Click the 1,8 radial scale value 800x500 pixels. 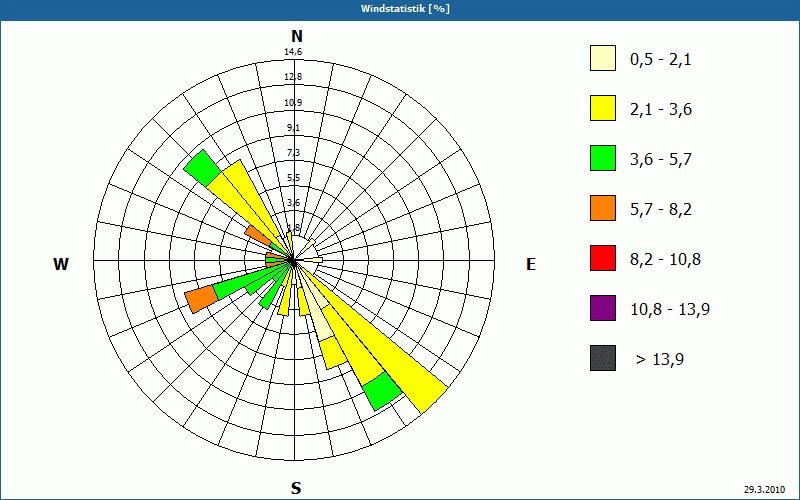(293, 227)
